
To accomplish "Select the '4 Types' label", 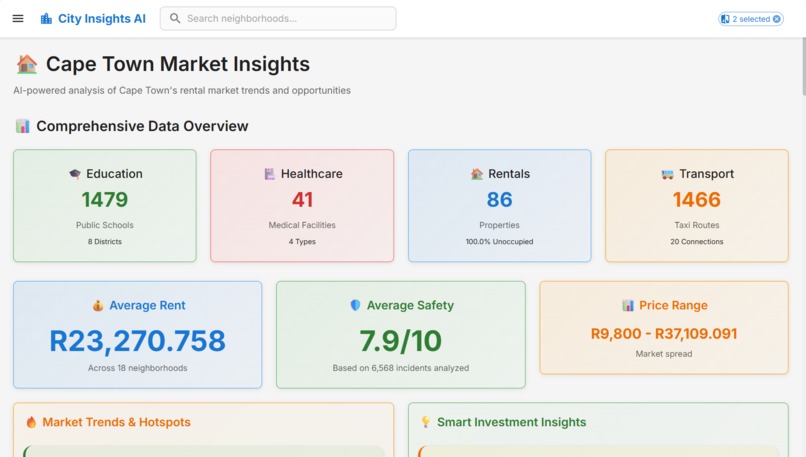I will coord(302,242).
